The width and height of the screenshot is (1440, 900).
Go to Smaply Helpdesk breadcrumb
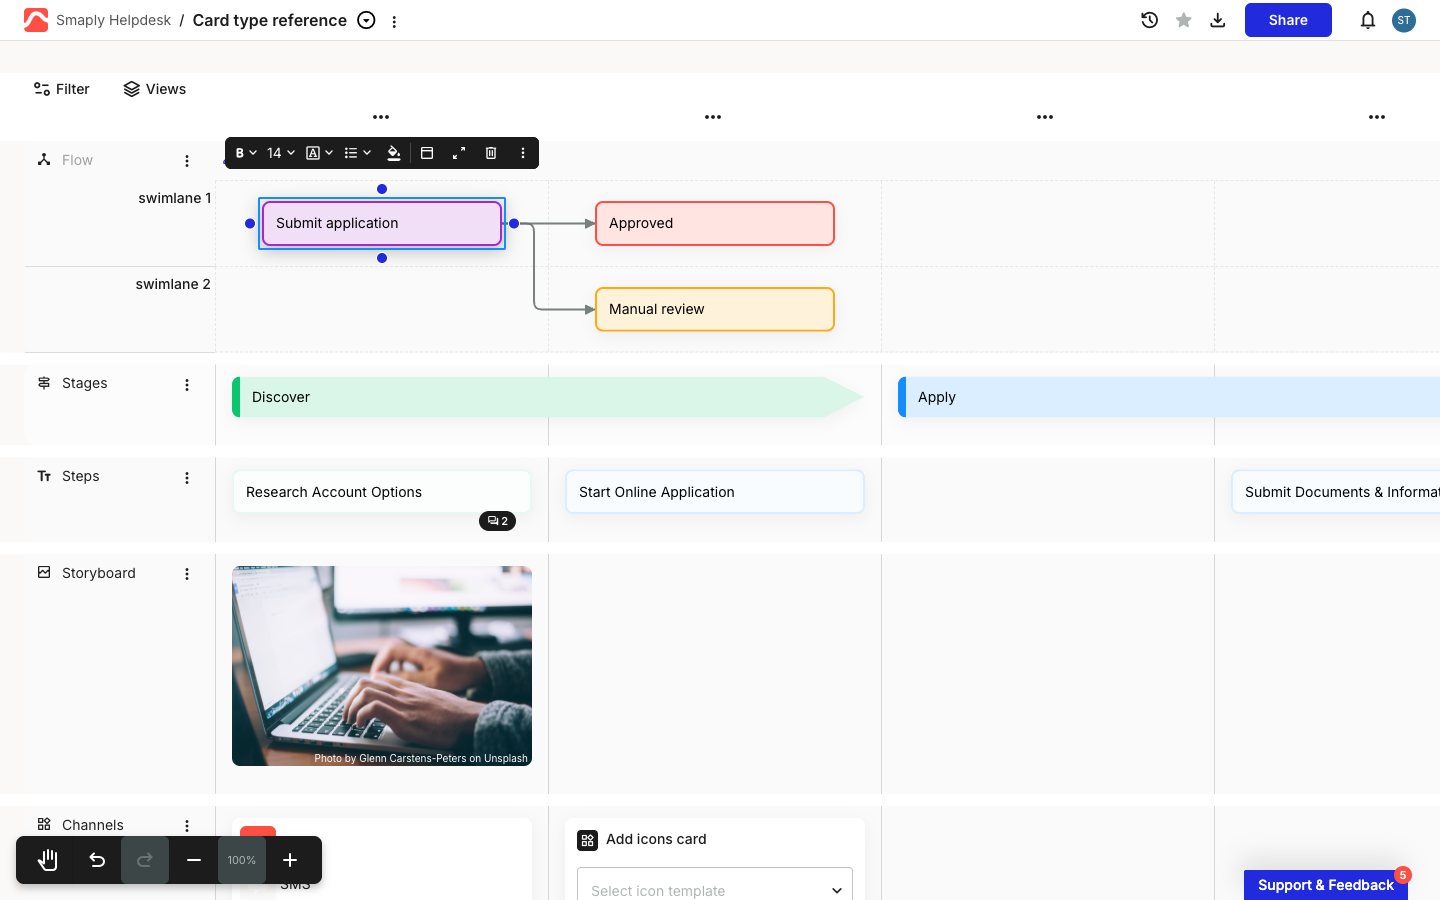(x=113, y=20)
